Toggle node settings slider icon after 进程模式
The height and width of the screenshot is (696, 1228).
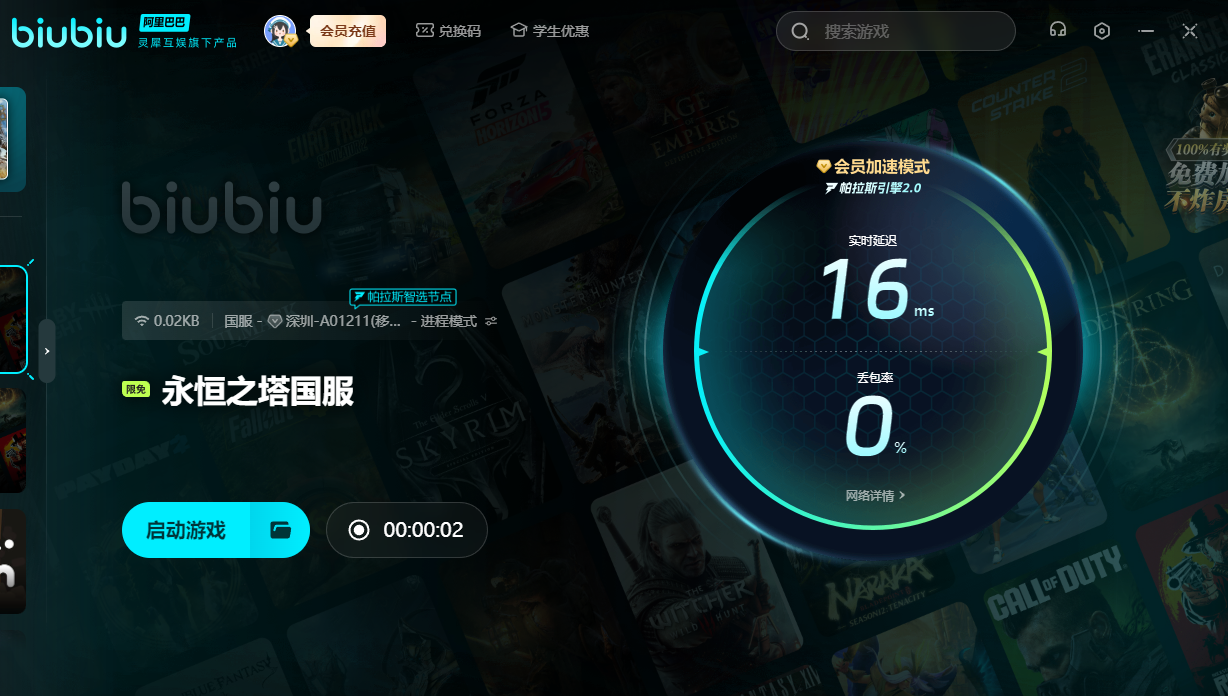[x=491, y=321]
